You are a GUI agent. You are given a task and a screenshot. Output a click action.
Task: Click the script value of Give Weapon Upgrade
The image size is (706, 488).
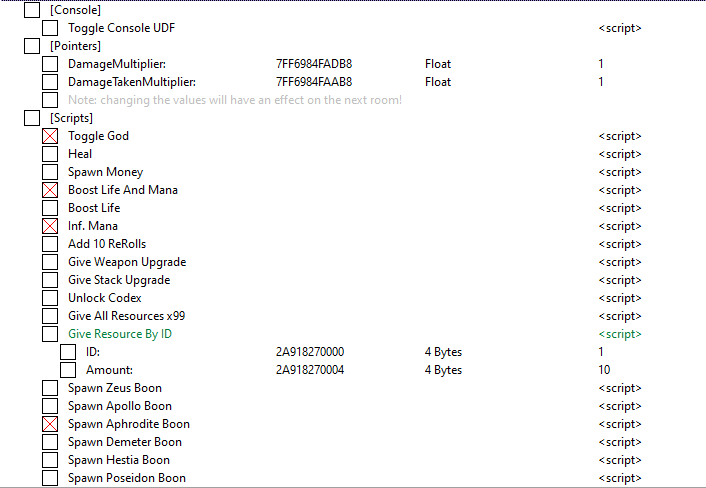[619, 262]
